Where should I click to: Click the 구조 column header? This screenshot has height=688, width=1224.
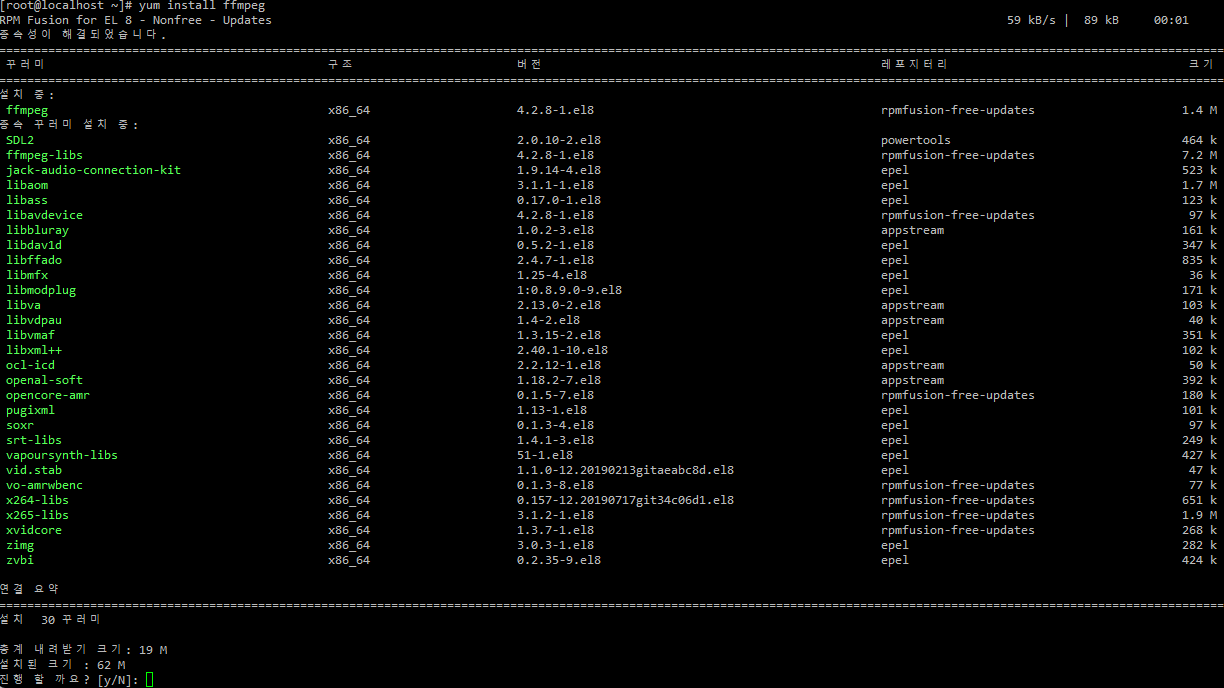click(x=340, y=65)
